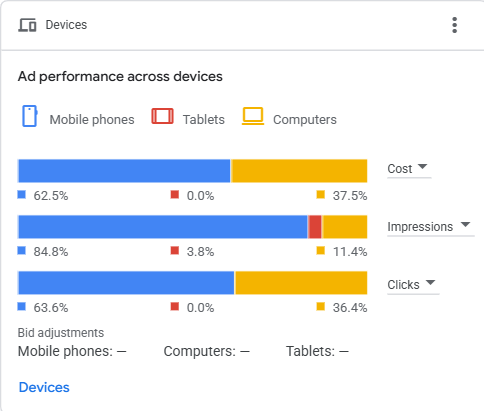The image size is (484, 411).
Task: Click the Tablets legend label
Action: tap(204, 120)
